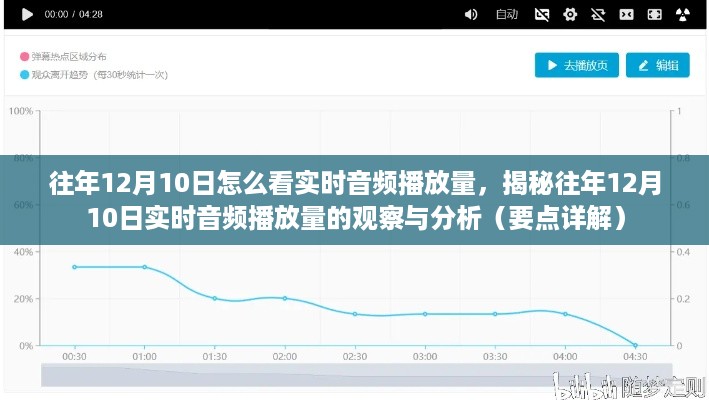Screen dimensions: 709x400
Task: Click the chart data point at 00:30
Action: (x=74, y=267)
